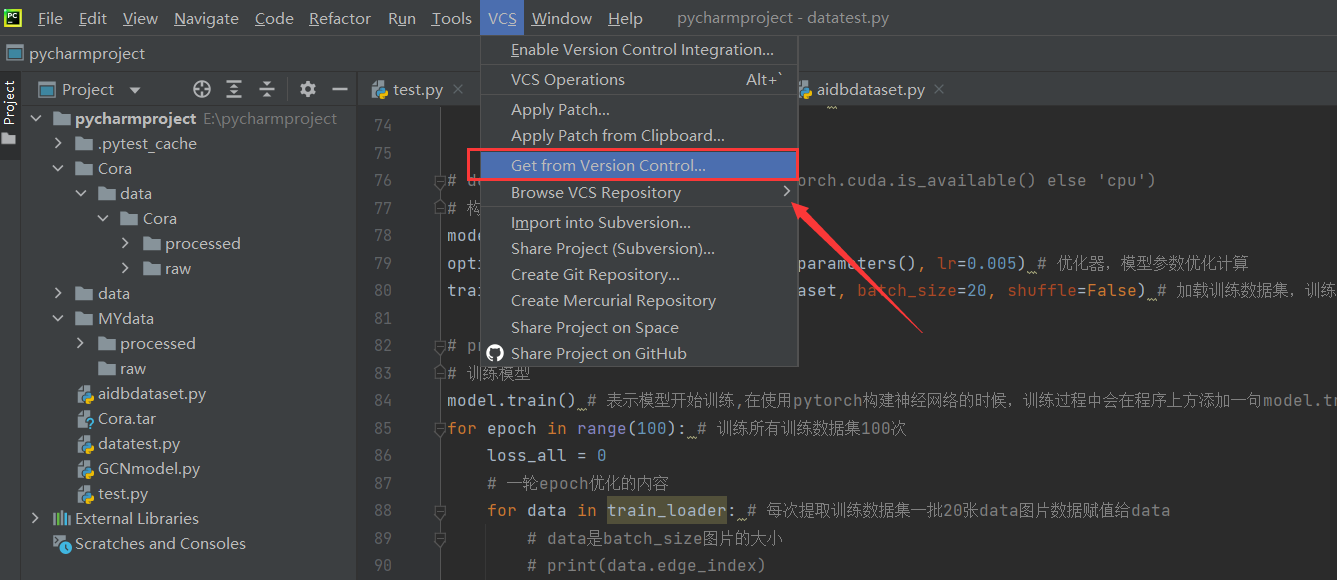The image size is (1337, 580).
Task: Click the Select Opened File crosshair icon
Action: click(201, 89)
